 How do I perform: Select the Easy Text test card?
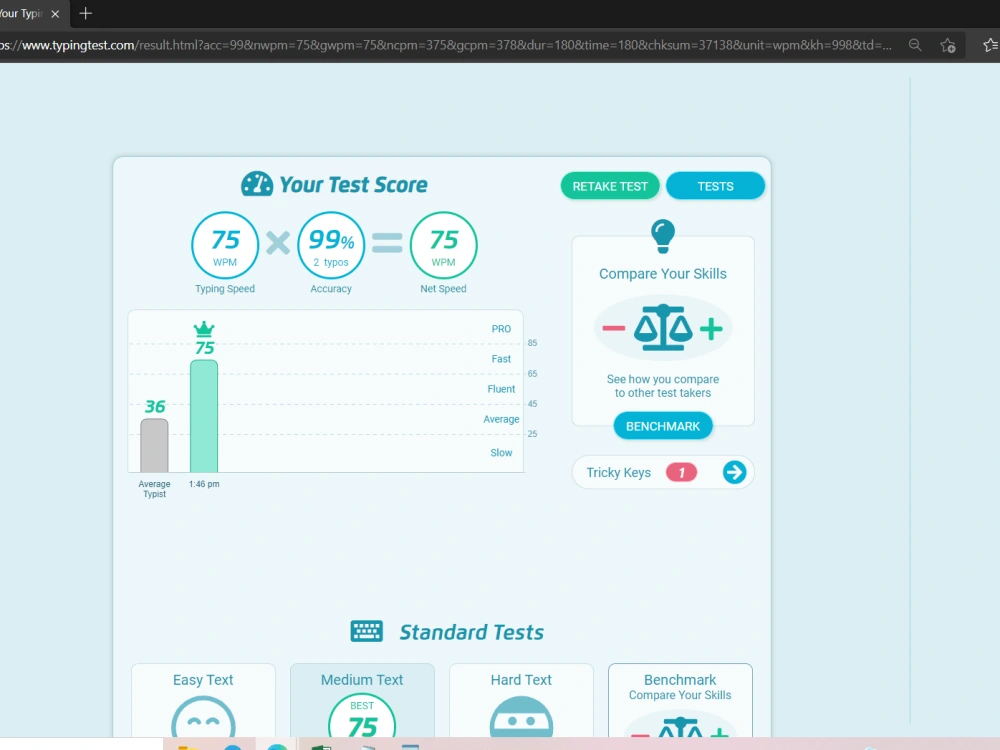[x=203, y=702]
